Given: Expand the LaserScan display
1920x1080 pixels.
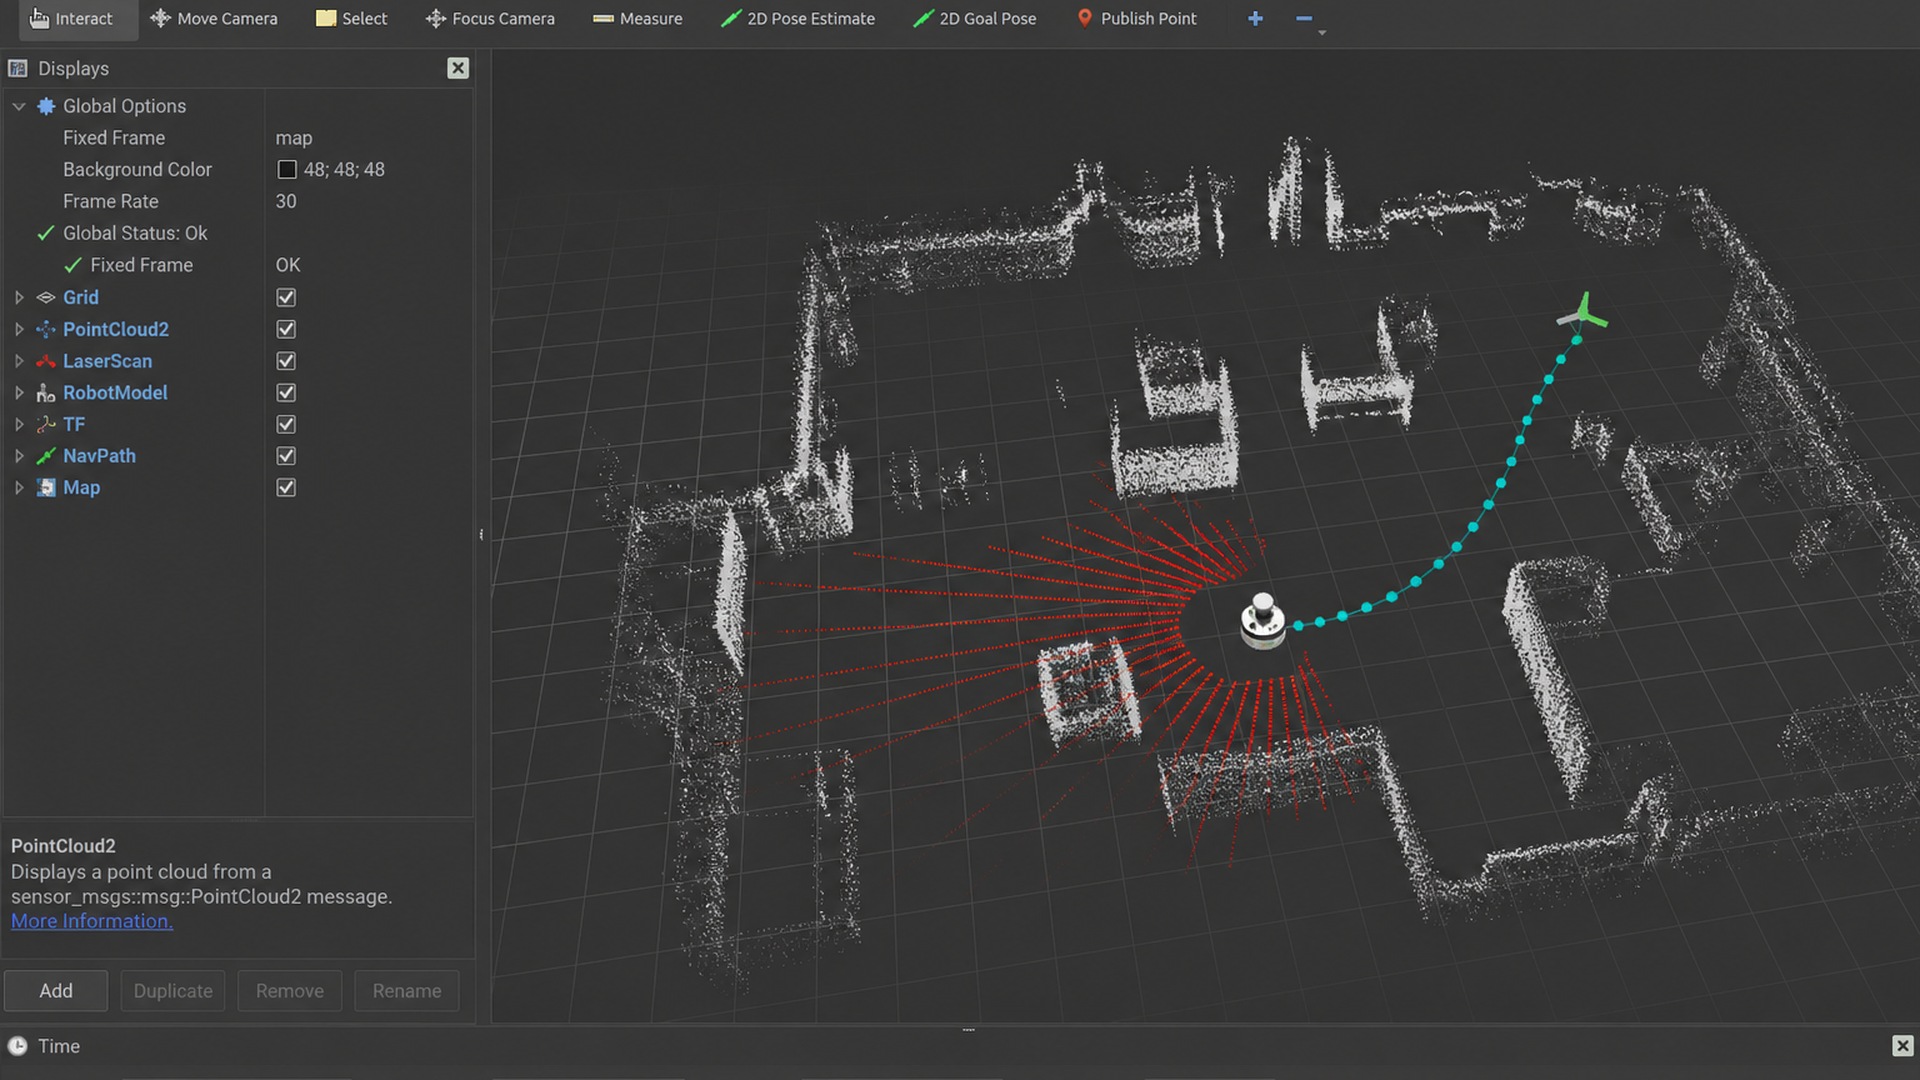Looking at the screenshot, I should 19,361.
